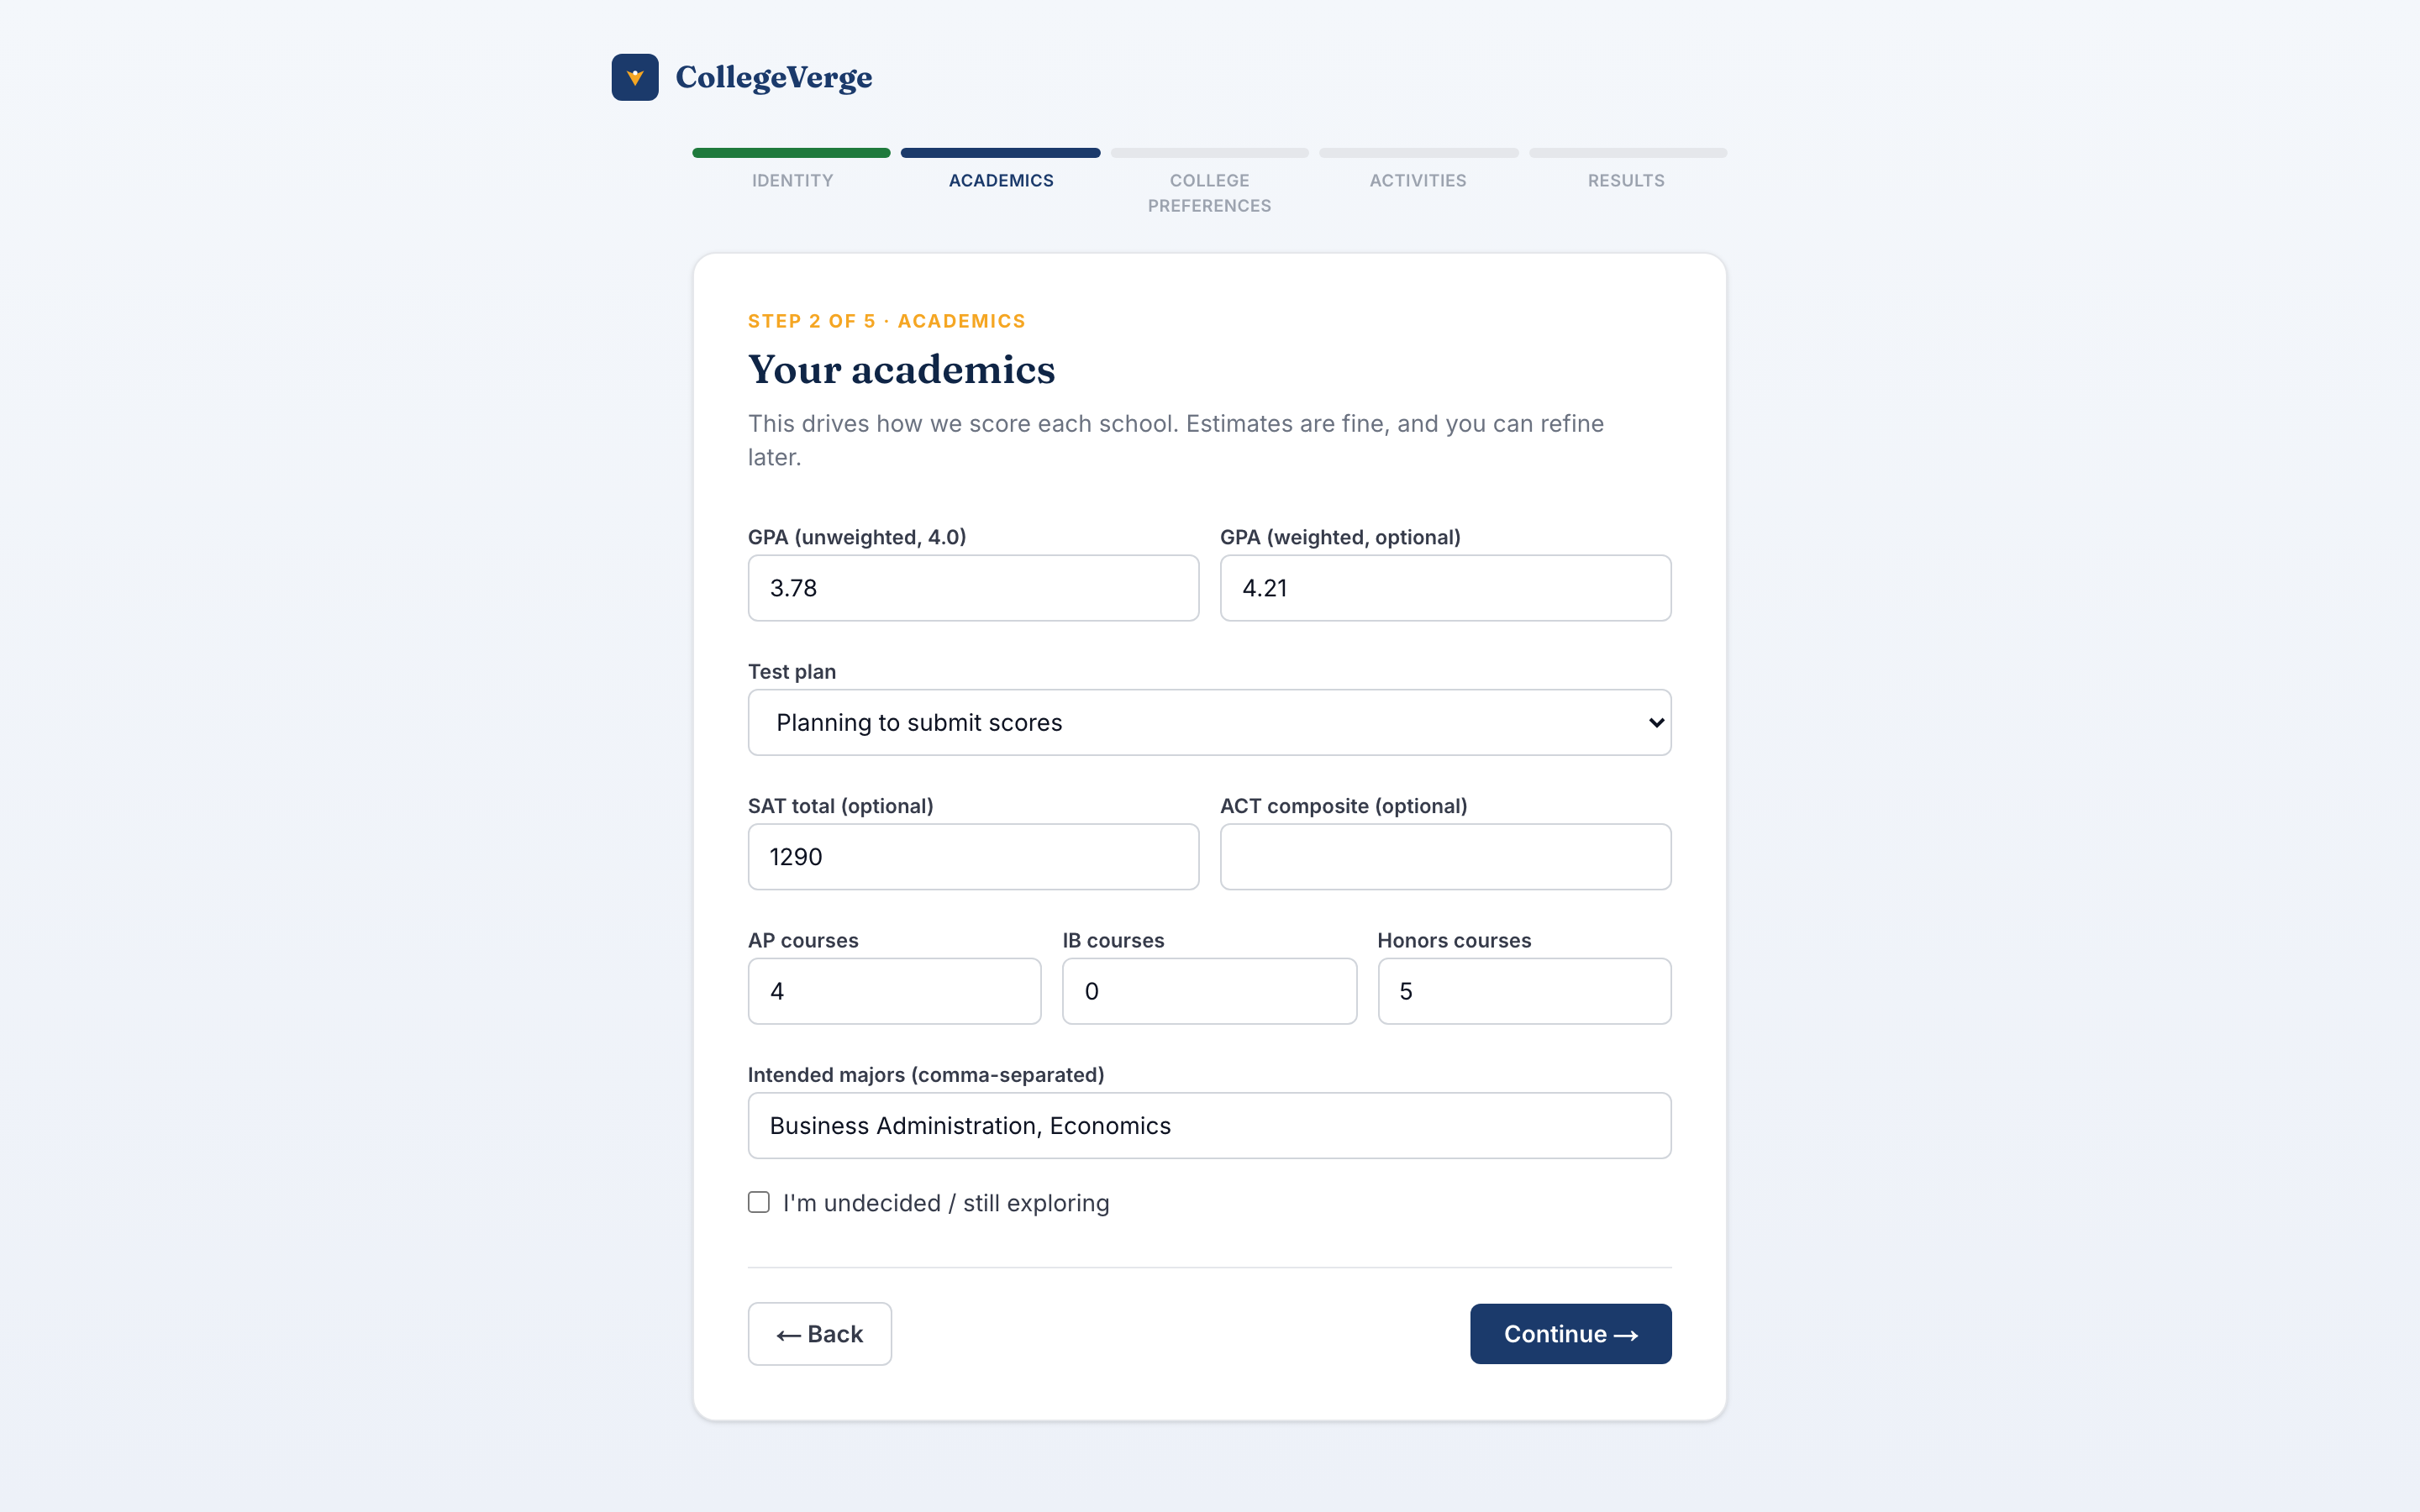Click the CollegeVerge brand name

point(774,77)
